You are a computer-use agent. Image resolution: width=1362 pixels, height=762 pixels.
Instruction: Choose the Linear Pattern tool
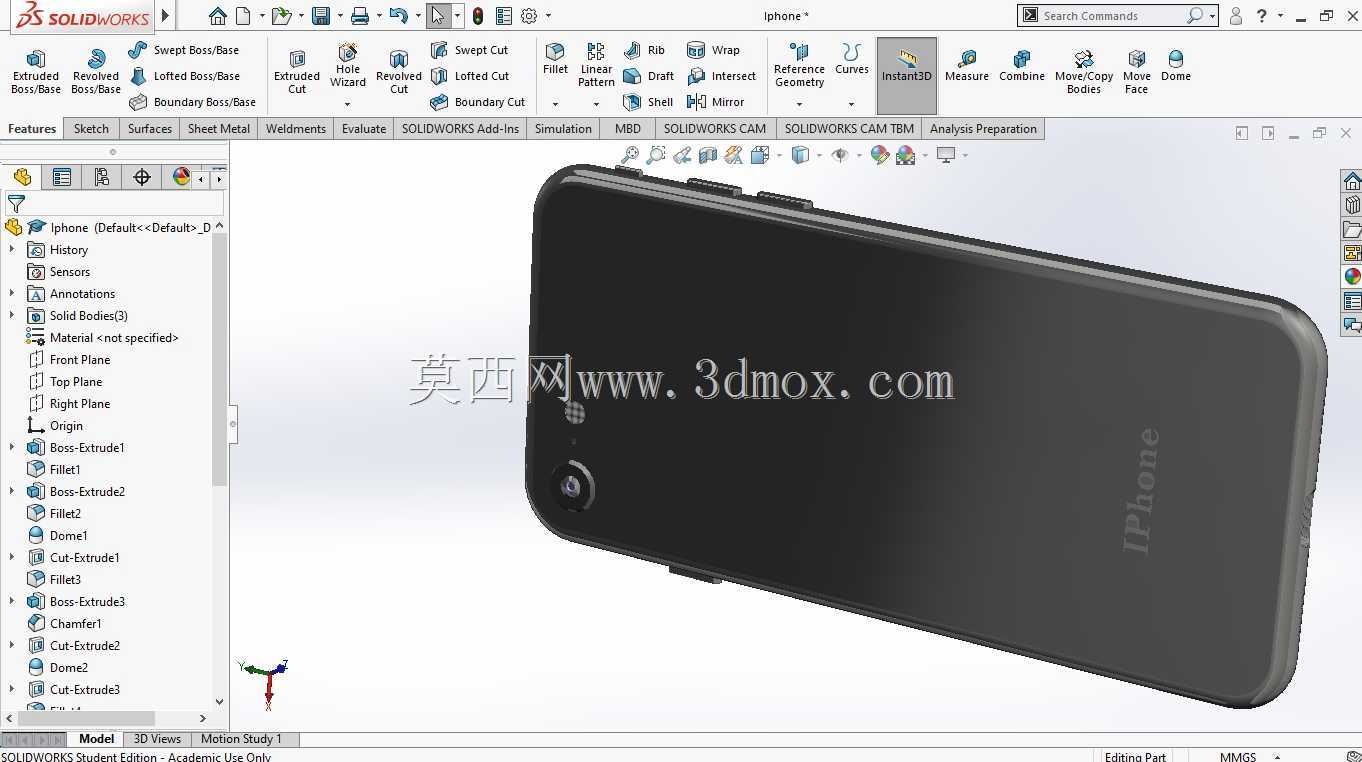(596, 65)
